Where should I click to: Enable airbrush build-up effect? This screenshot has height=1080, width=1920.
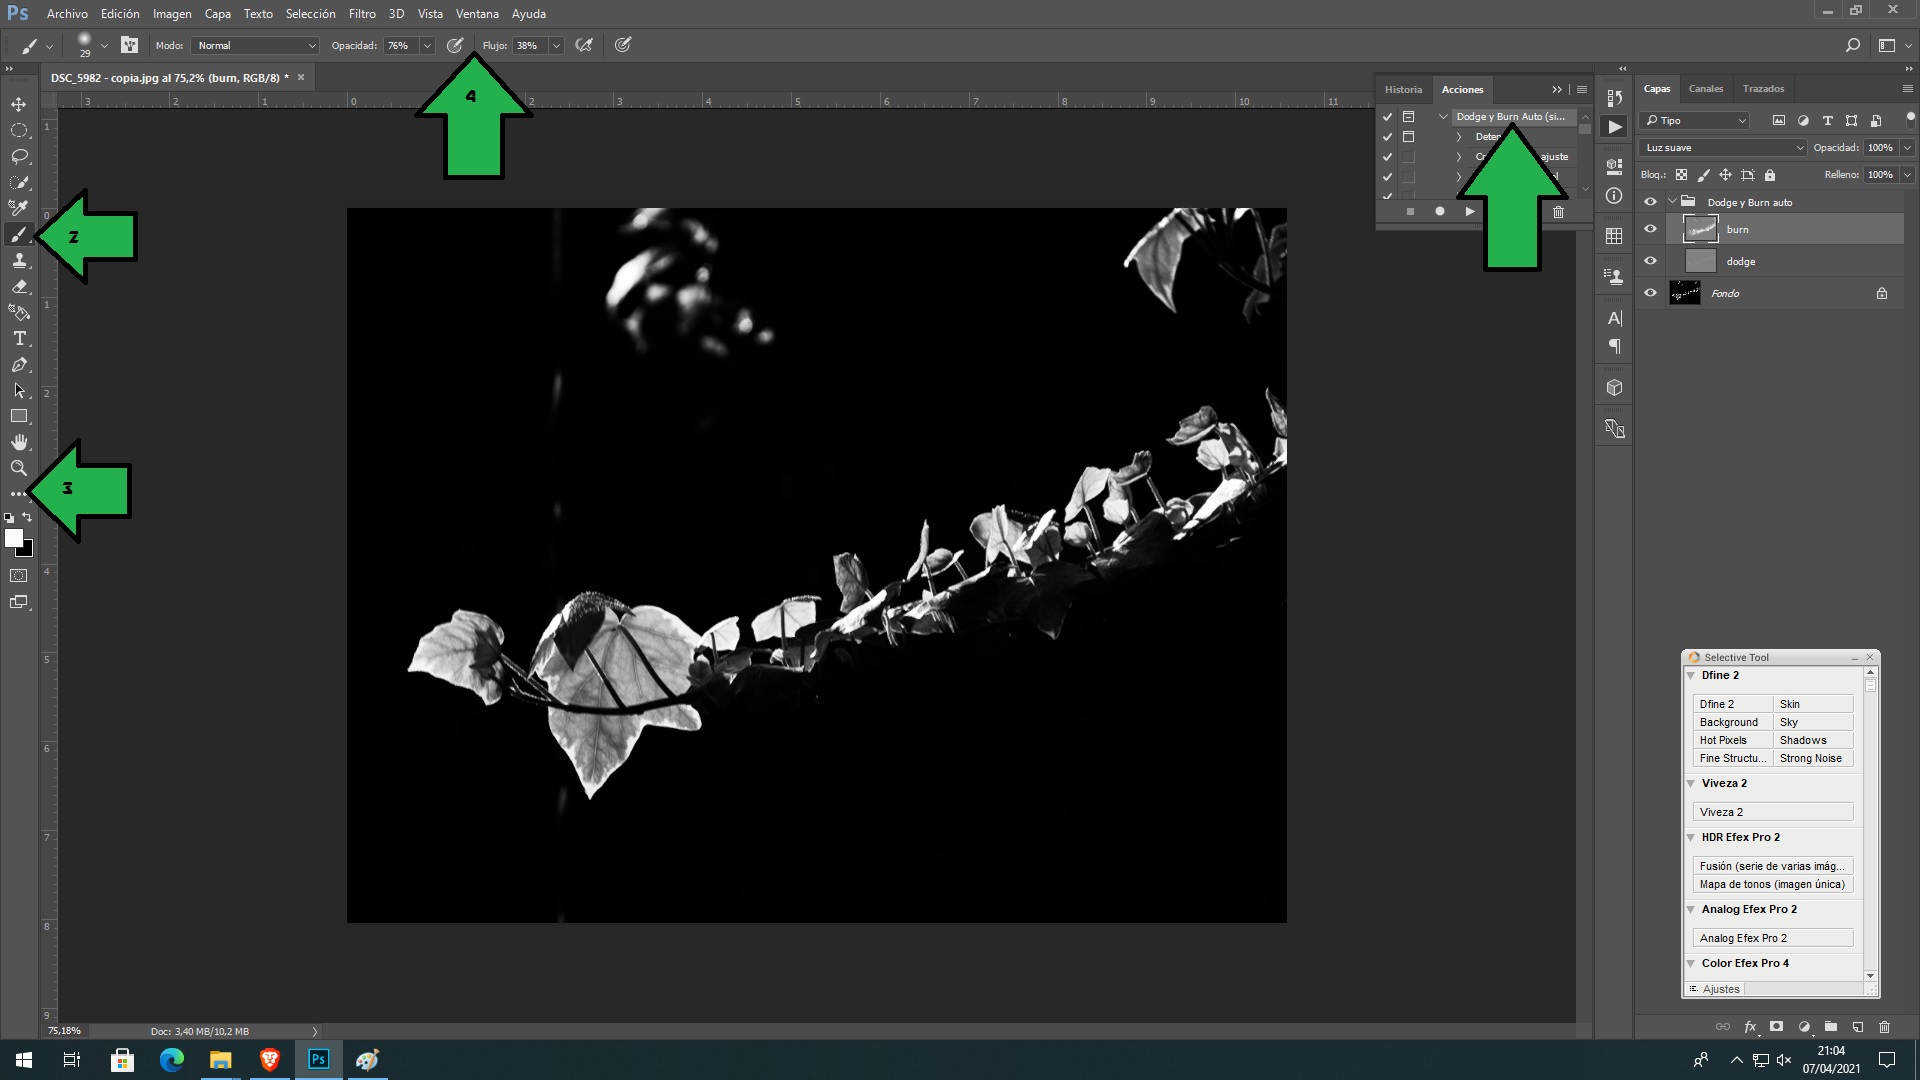click(584, 45)
